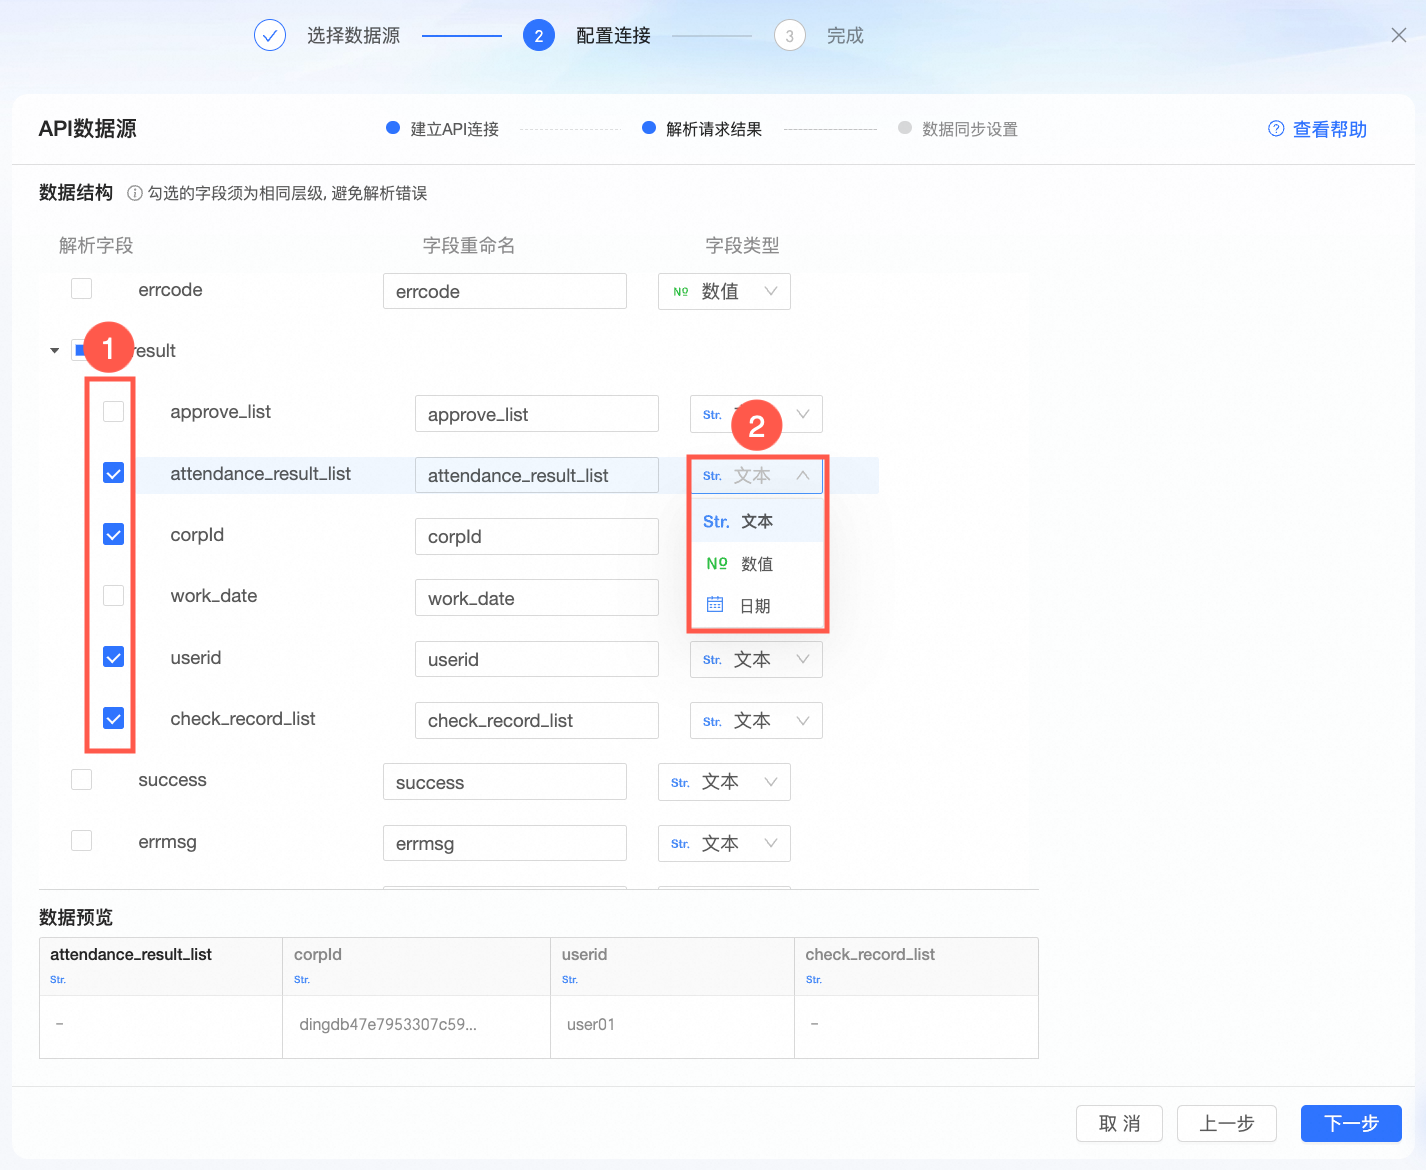This screenshot has width=1426, height=1170.
Task: Edit the work_date rename input field
Action: click(x=537, y=598)
